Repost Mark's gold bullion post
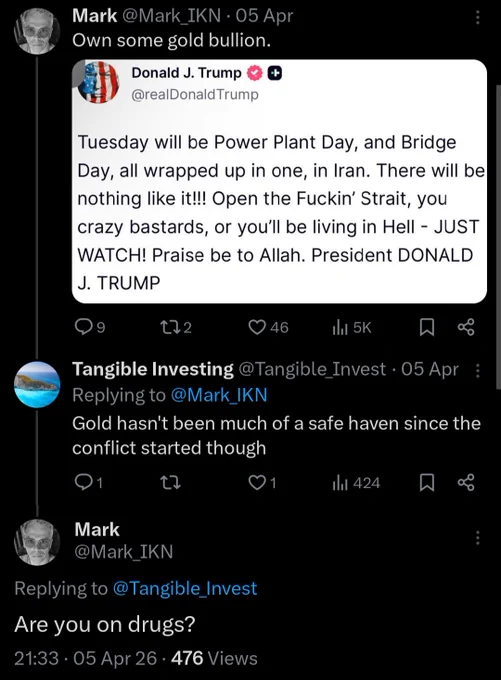This screenshot has height=680, width=501. (176, 327)
